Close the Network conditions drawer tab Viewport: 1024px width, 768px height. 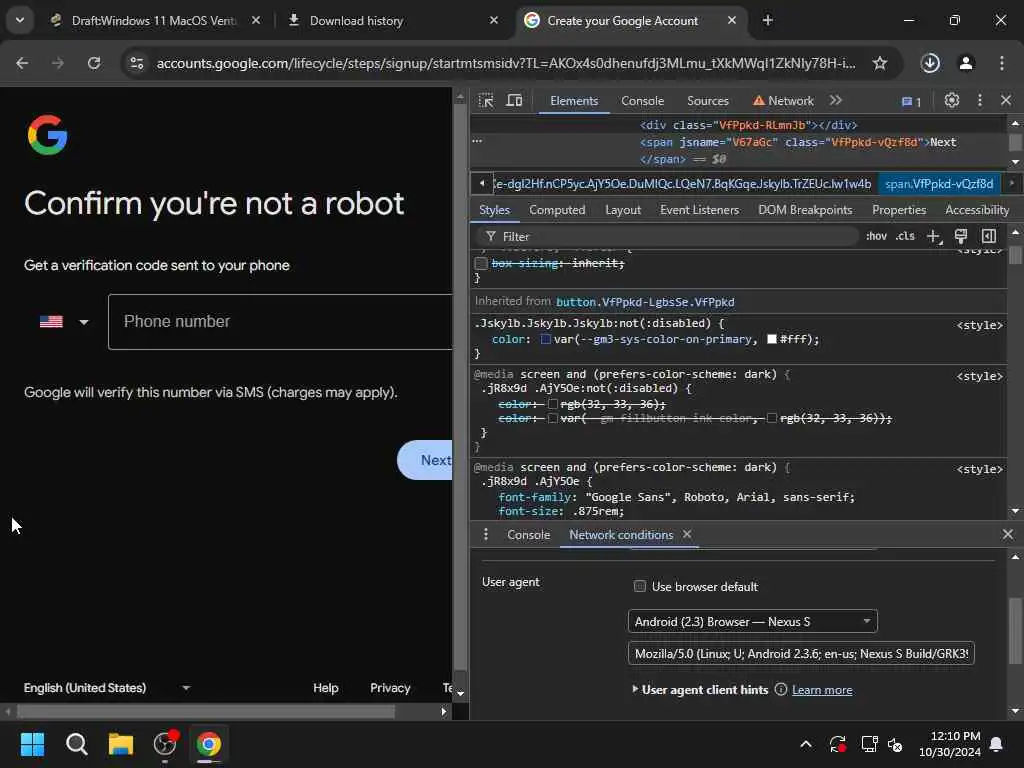click(687, 534)
